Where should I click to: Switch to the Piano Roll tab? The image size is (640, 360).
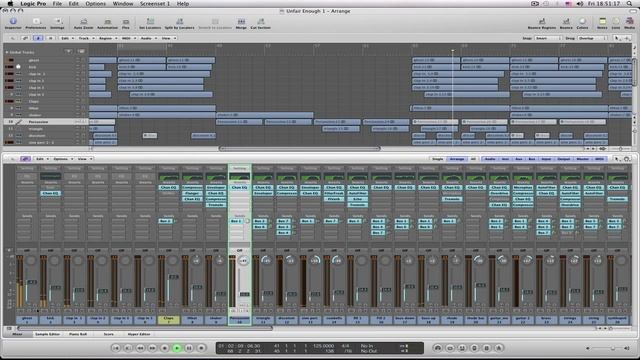[x=78, y=334]
